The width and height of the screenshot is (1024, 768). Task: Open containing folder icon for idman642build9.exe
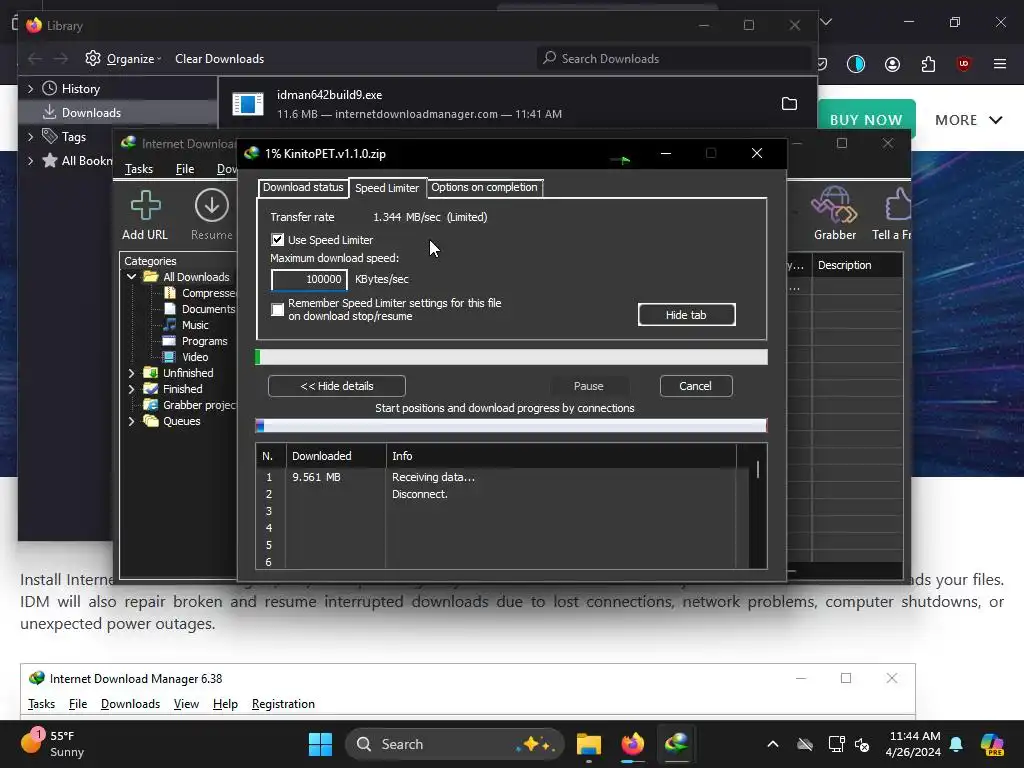tap(789, 104)
